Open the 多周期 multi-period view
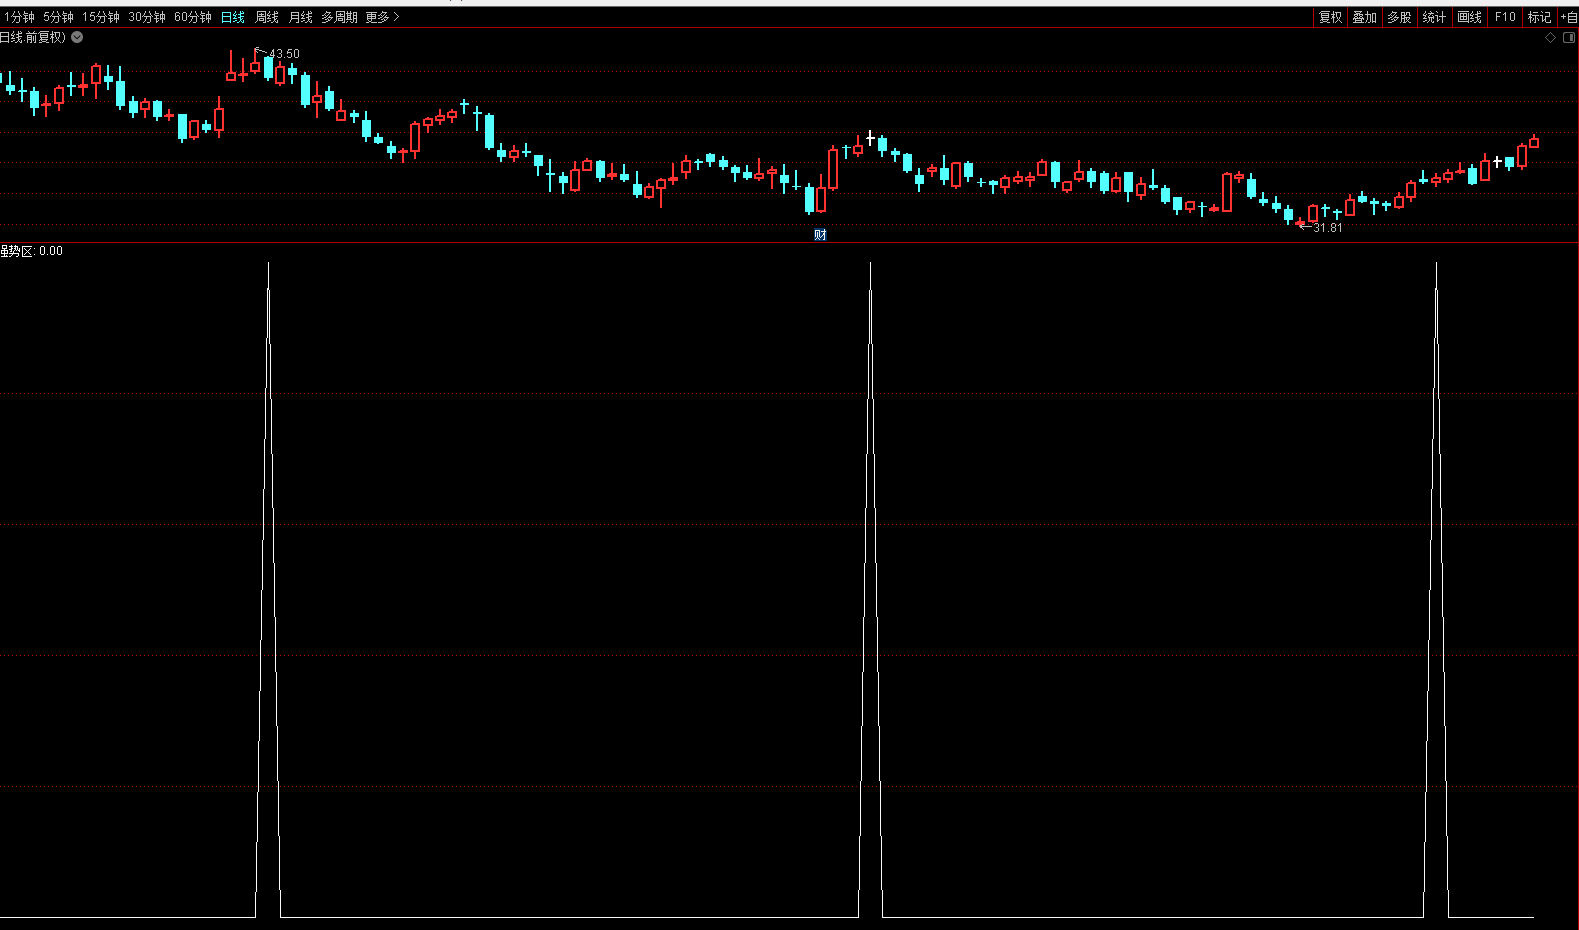 click(339, 17)
